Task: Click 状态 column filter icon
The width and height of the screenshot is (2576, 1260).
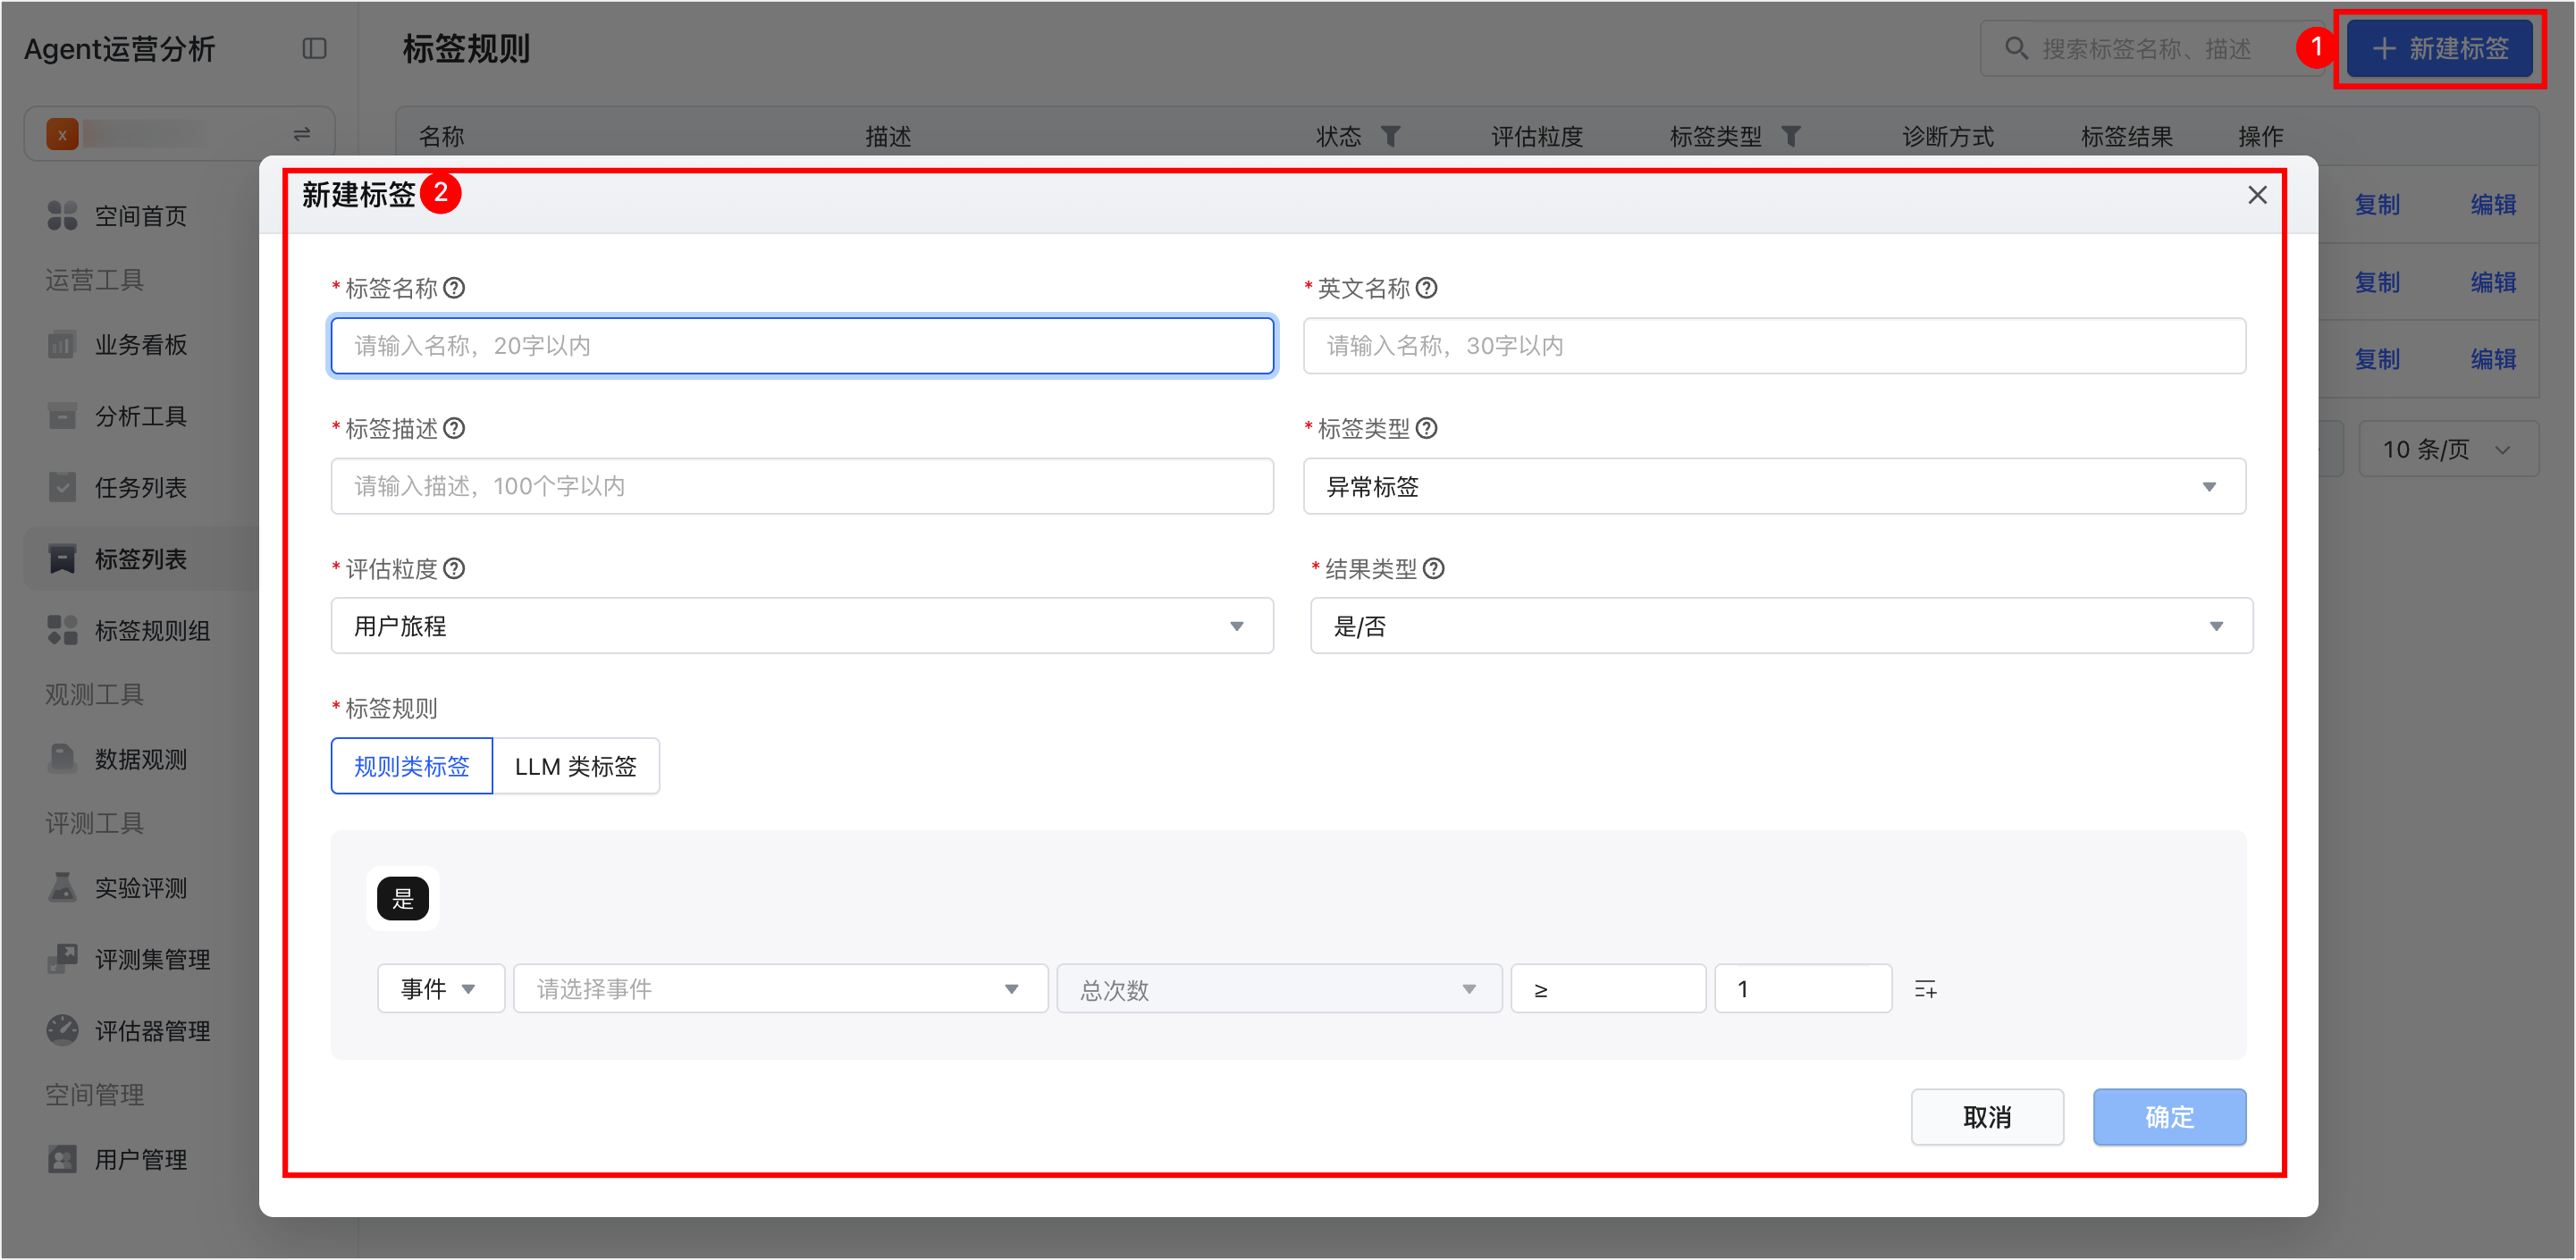Action: (1390, 136)
